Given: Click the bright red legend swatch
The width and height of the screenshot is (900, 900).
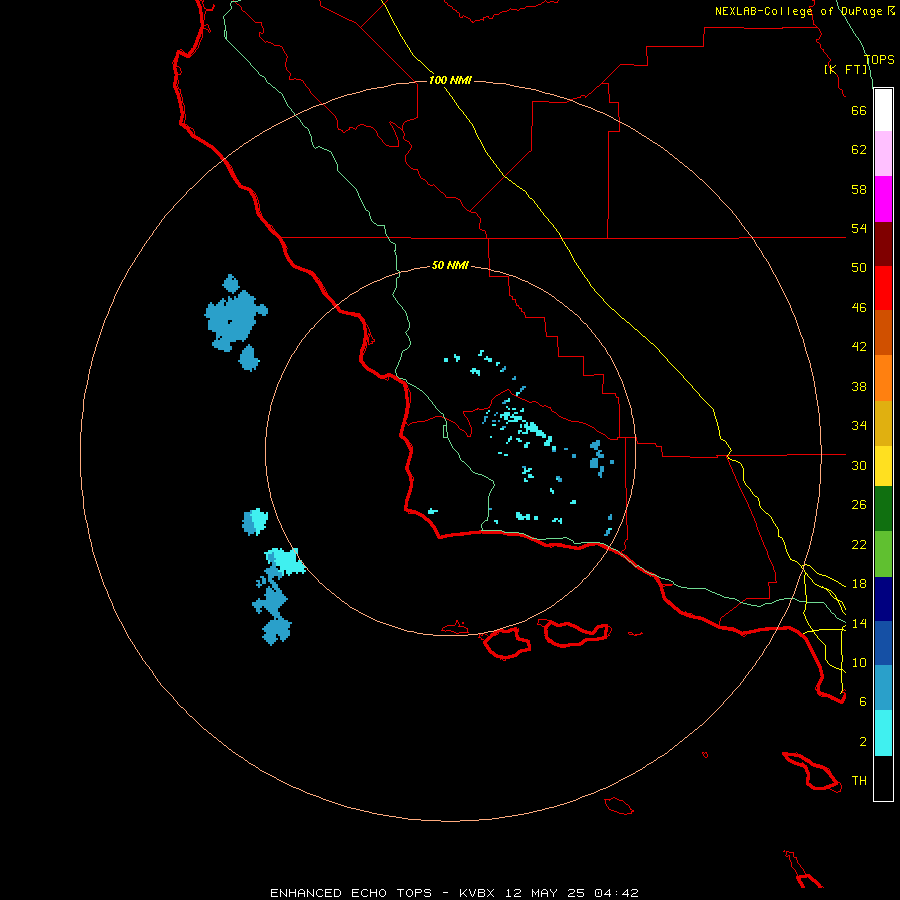Looking at the screenshot, I should [883, 288].
